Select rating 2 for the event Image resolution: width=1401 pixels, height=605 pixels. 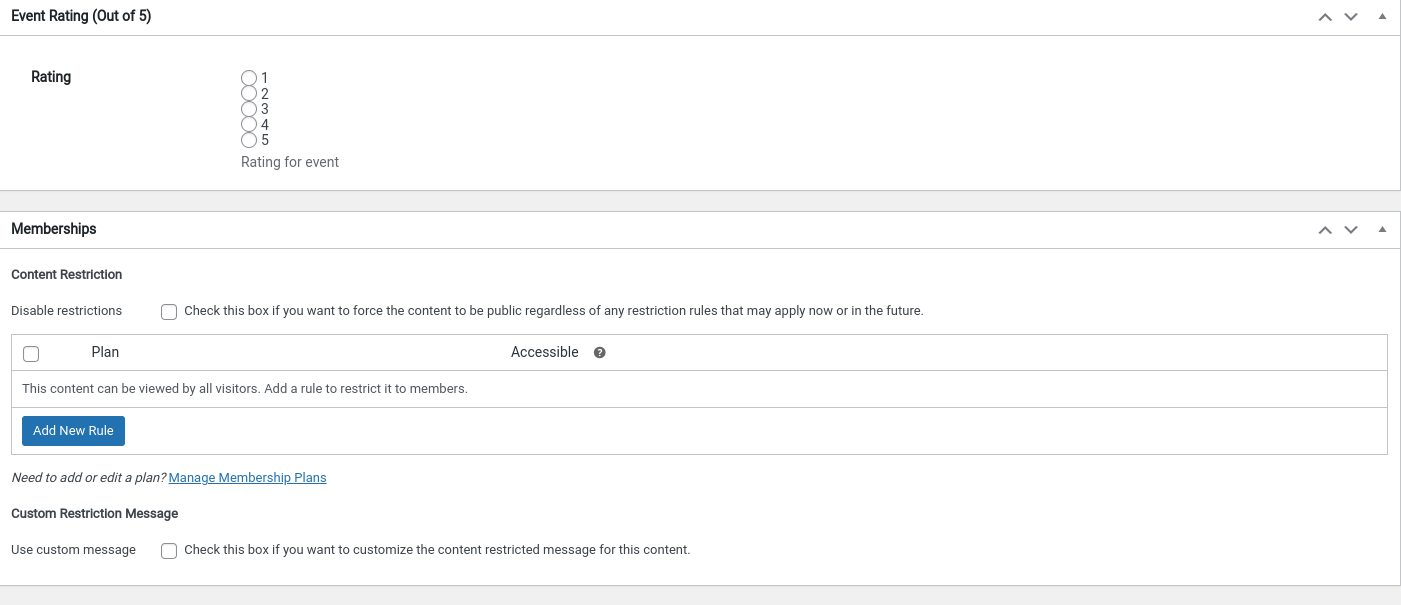point(249,92)
